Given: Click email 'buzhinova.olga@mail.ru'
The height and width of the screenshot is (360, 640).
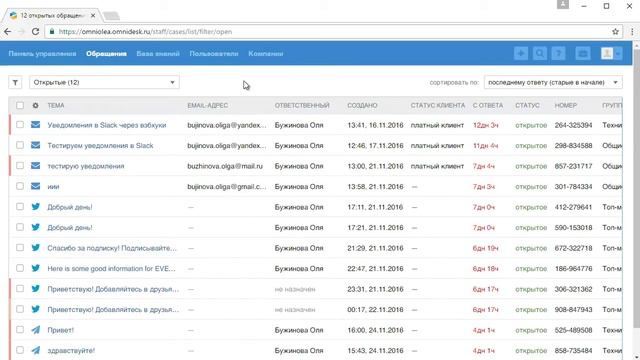Looking at the screenshot, I should click(x=225, y=166).
